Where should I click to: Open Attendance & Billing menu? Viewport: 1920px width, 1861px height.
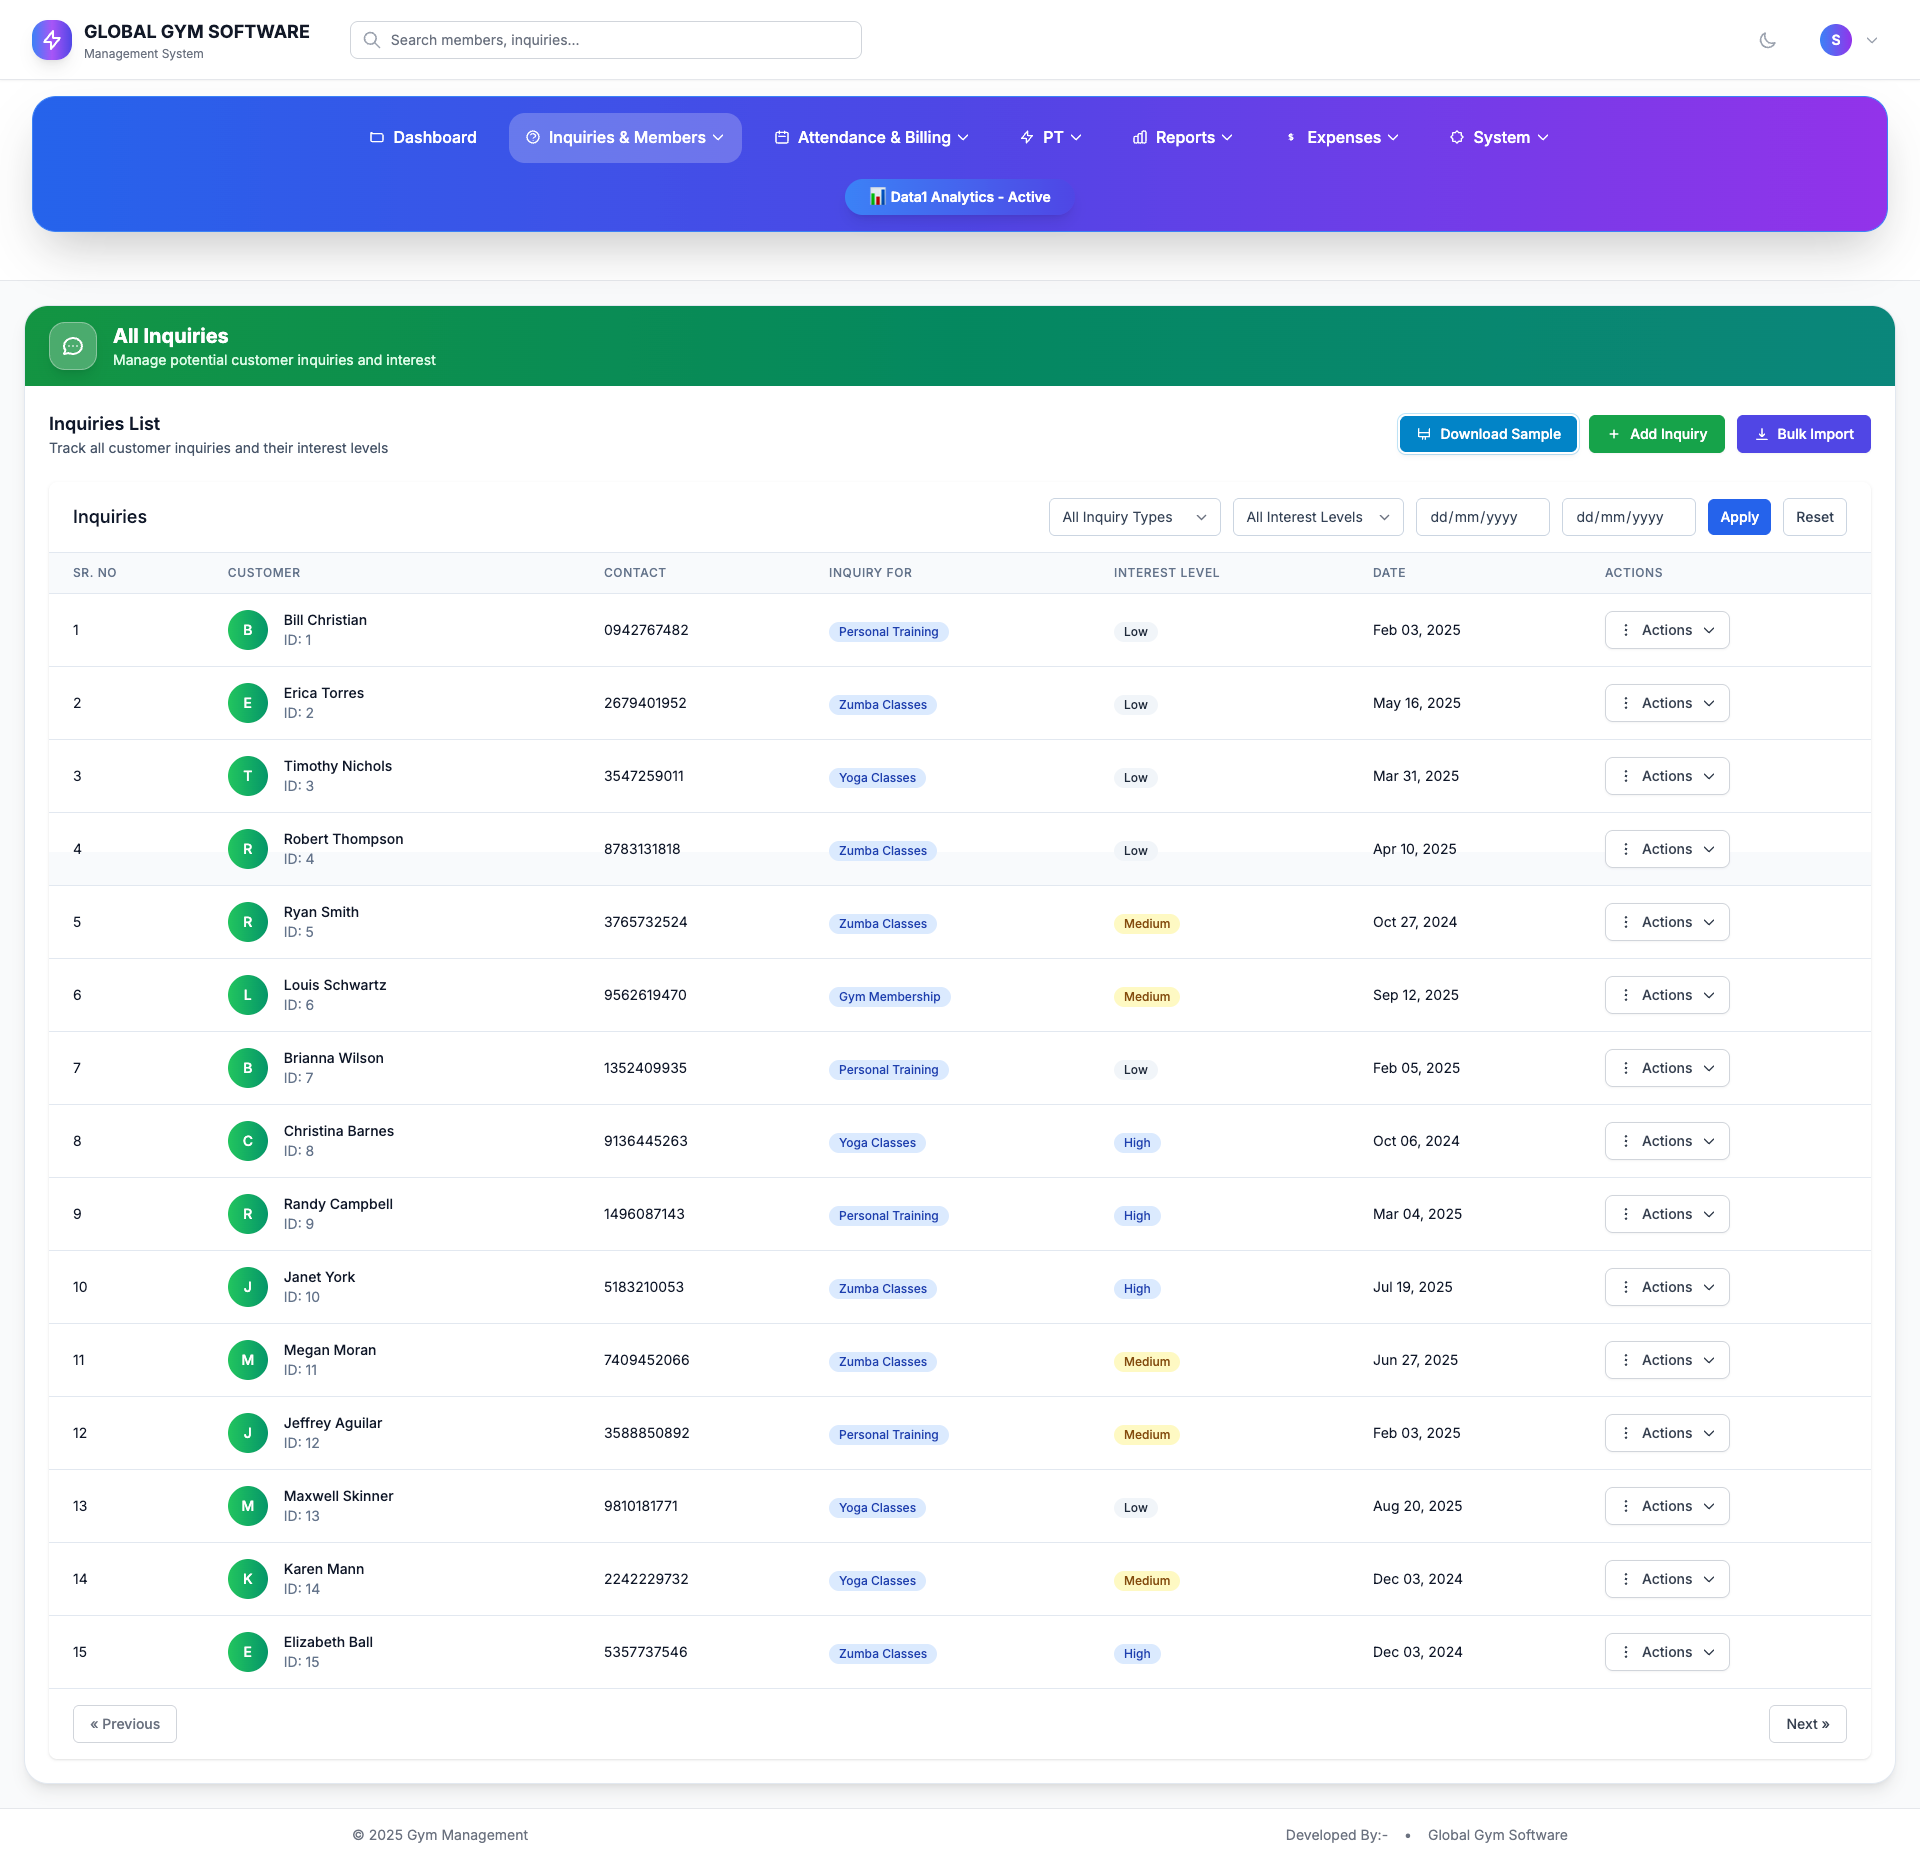pyautogui.click(x=872, y=137)
